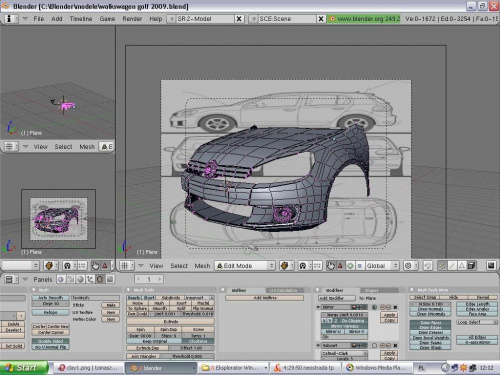Screen dimensions: 500x375
Task: Open the window type selector in main 3D header
Action: [x=126, y=266]
